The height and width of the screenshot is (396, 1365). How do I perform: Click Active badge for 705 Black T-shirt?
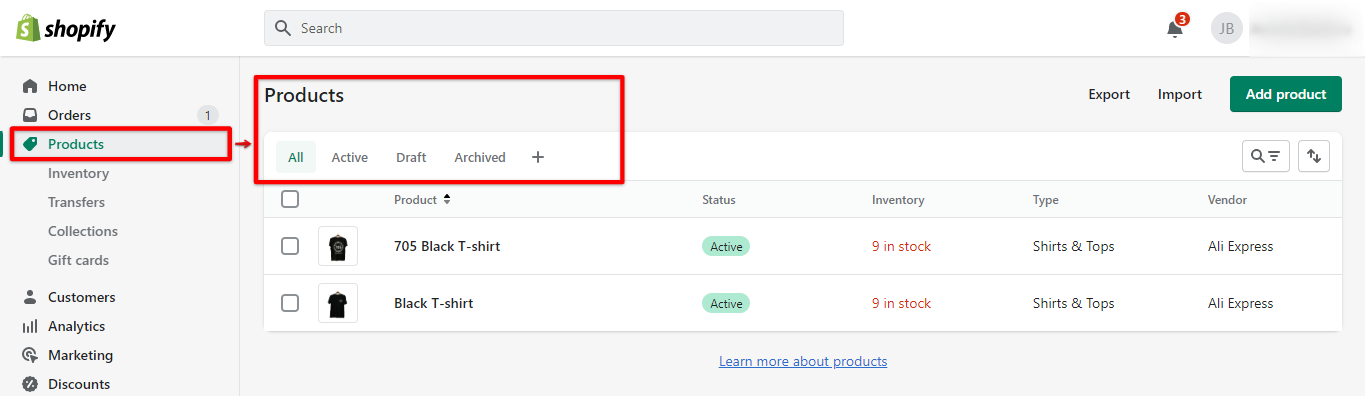coord(726,246)
